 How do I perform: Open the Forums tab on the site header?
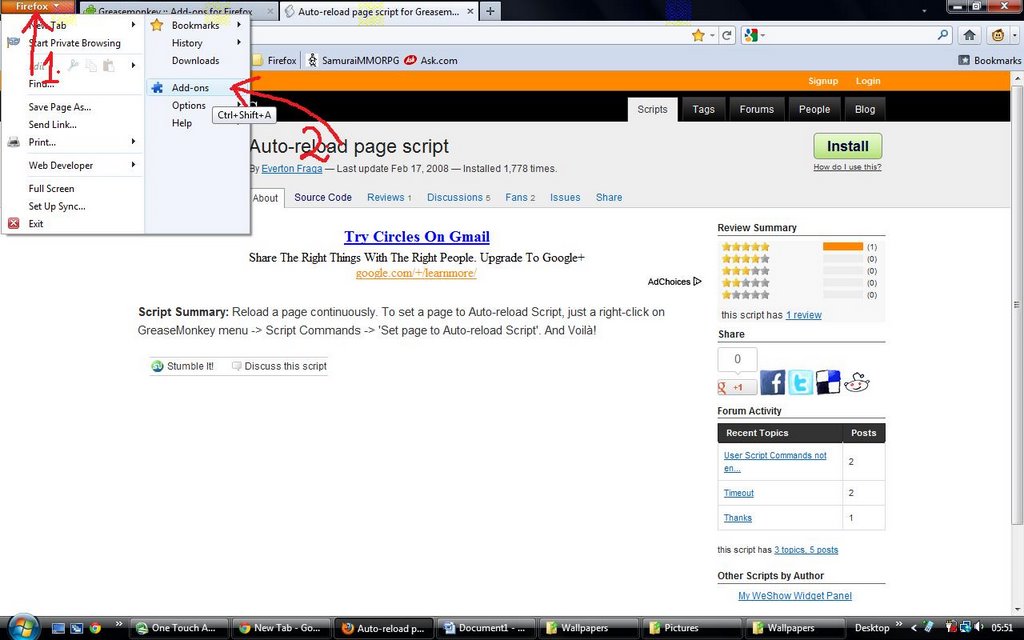tap(757, 109)
